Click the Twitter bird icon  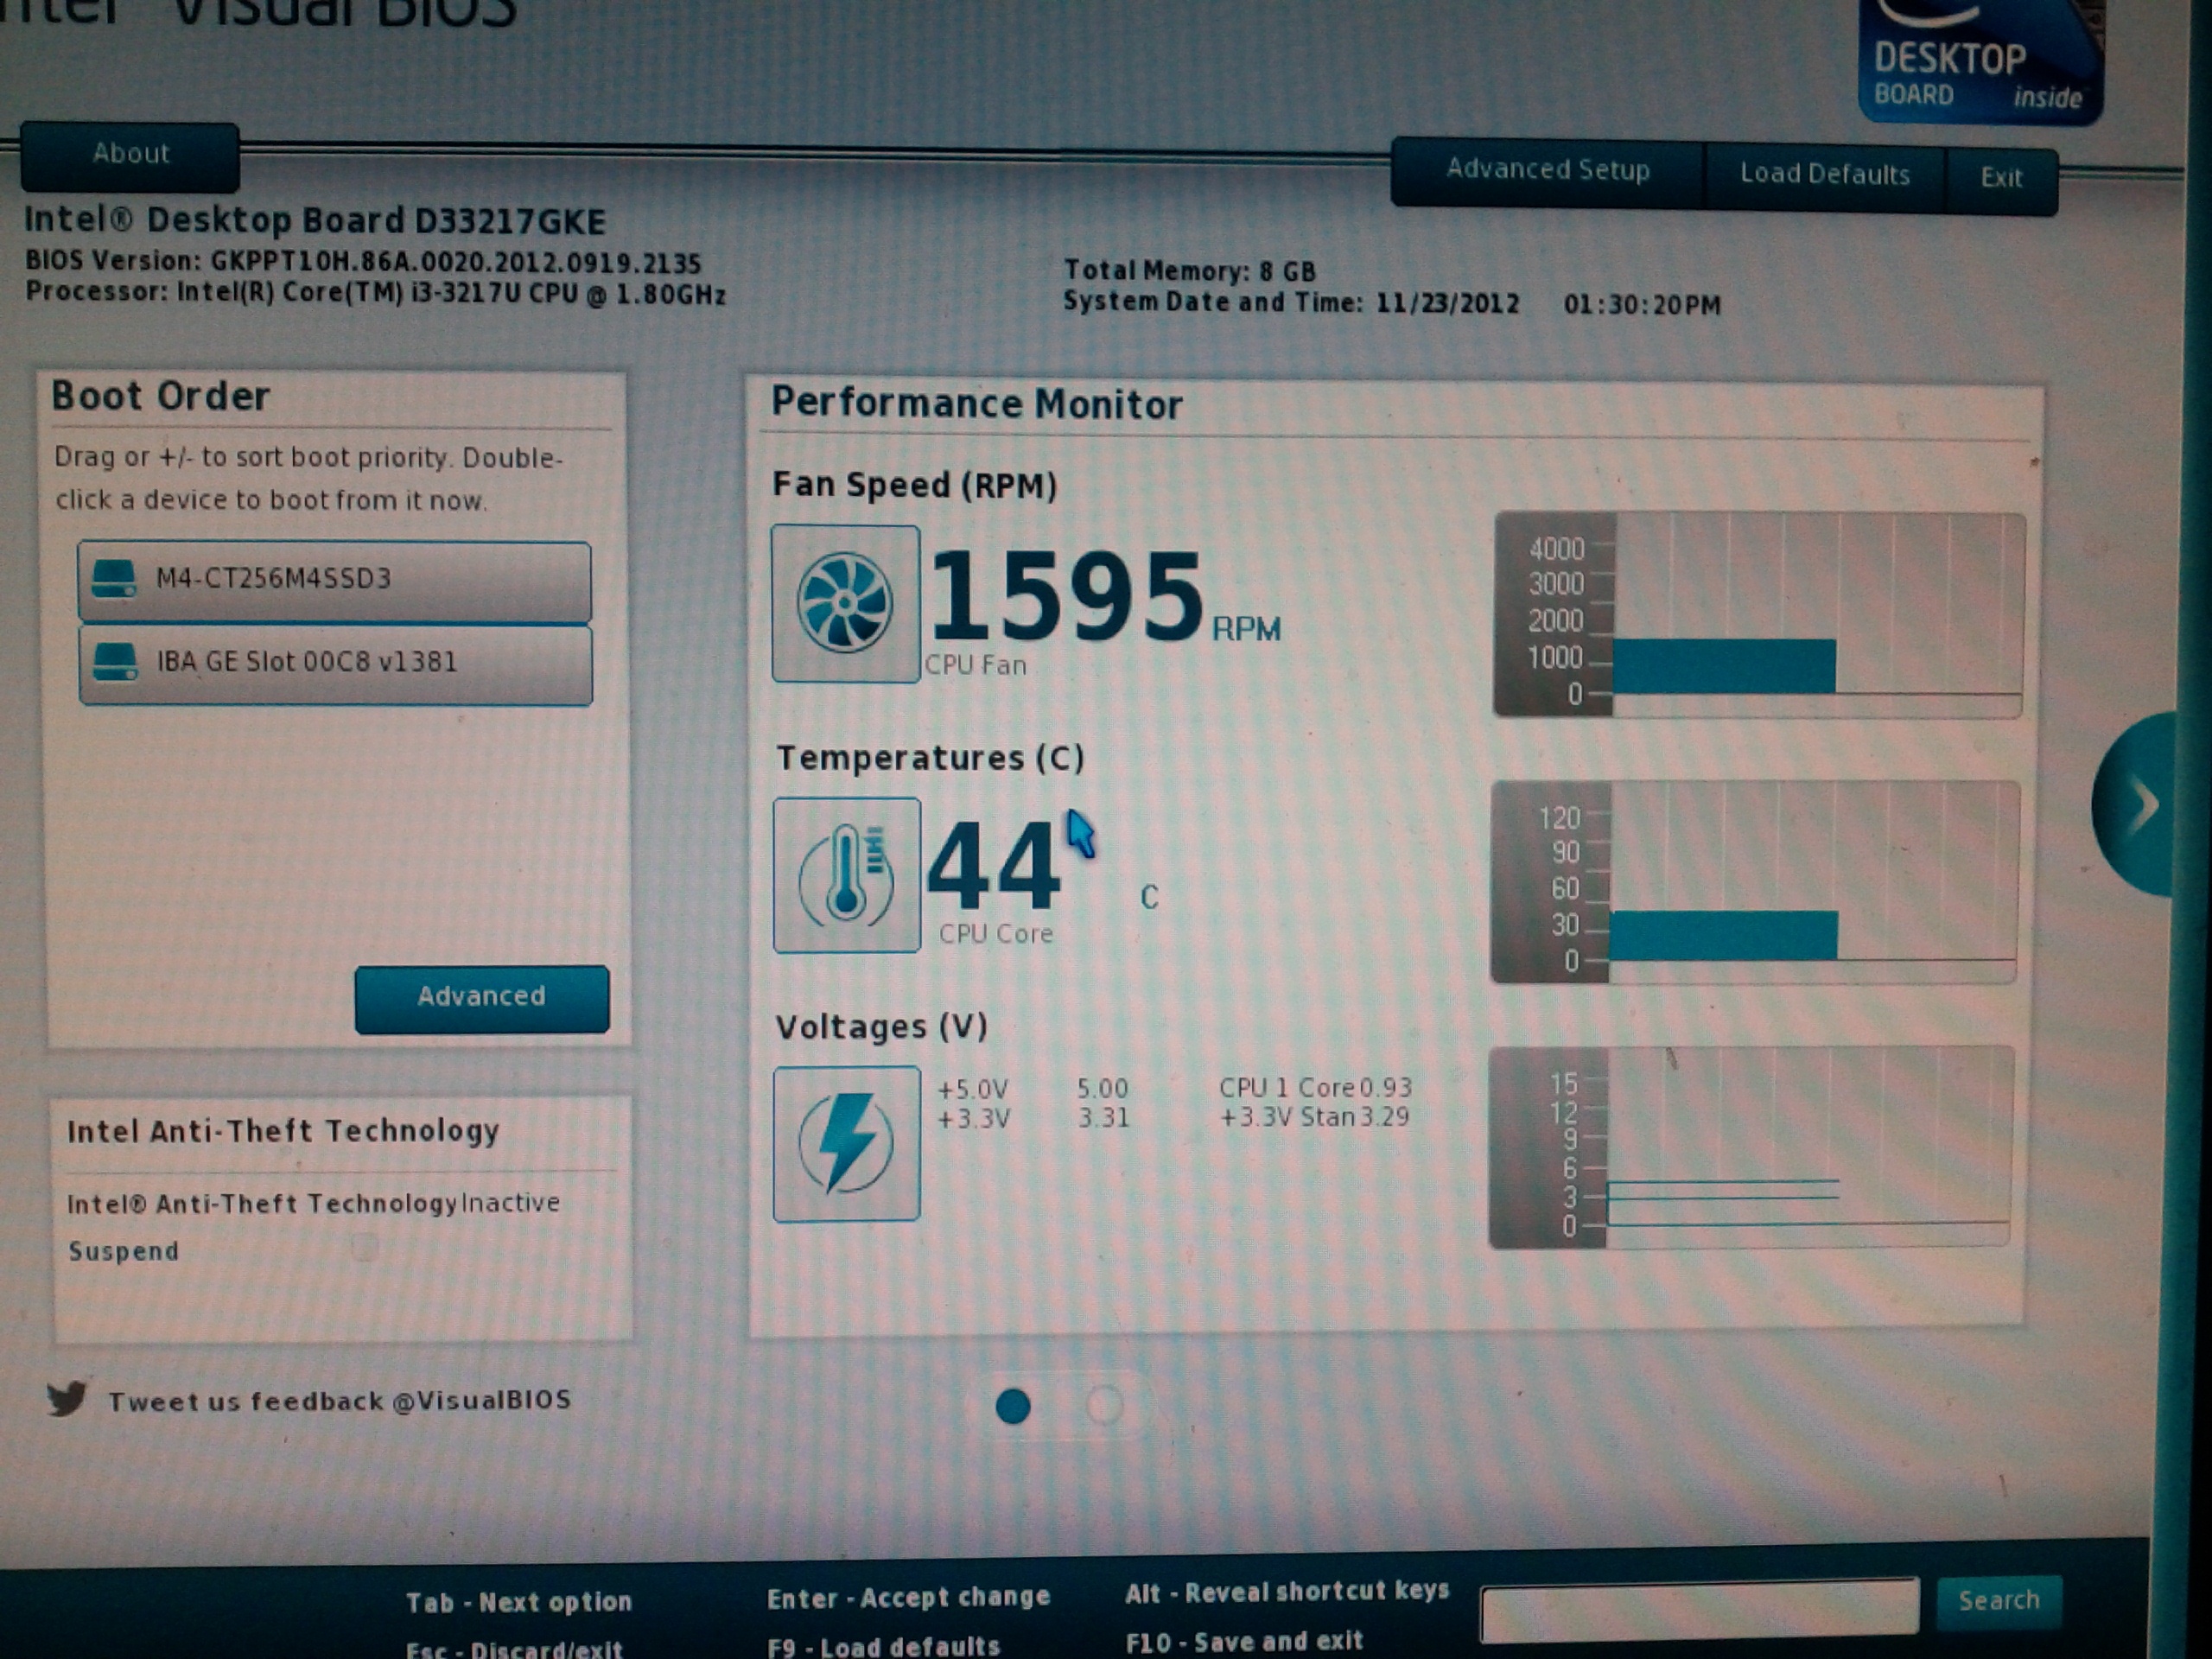pyautogui.click(x=67, y=1398)
